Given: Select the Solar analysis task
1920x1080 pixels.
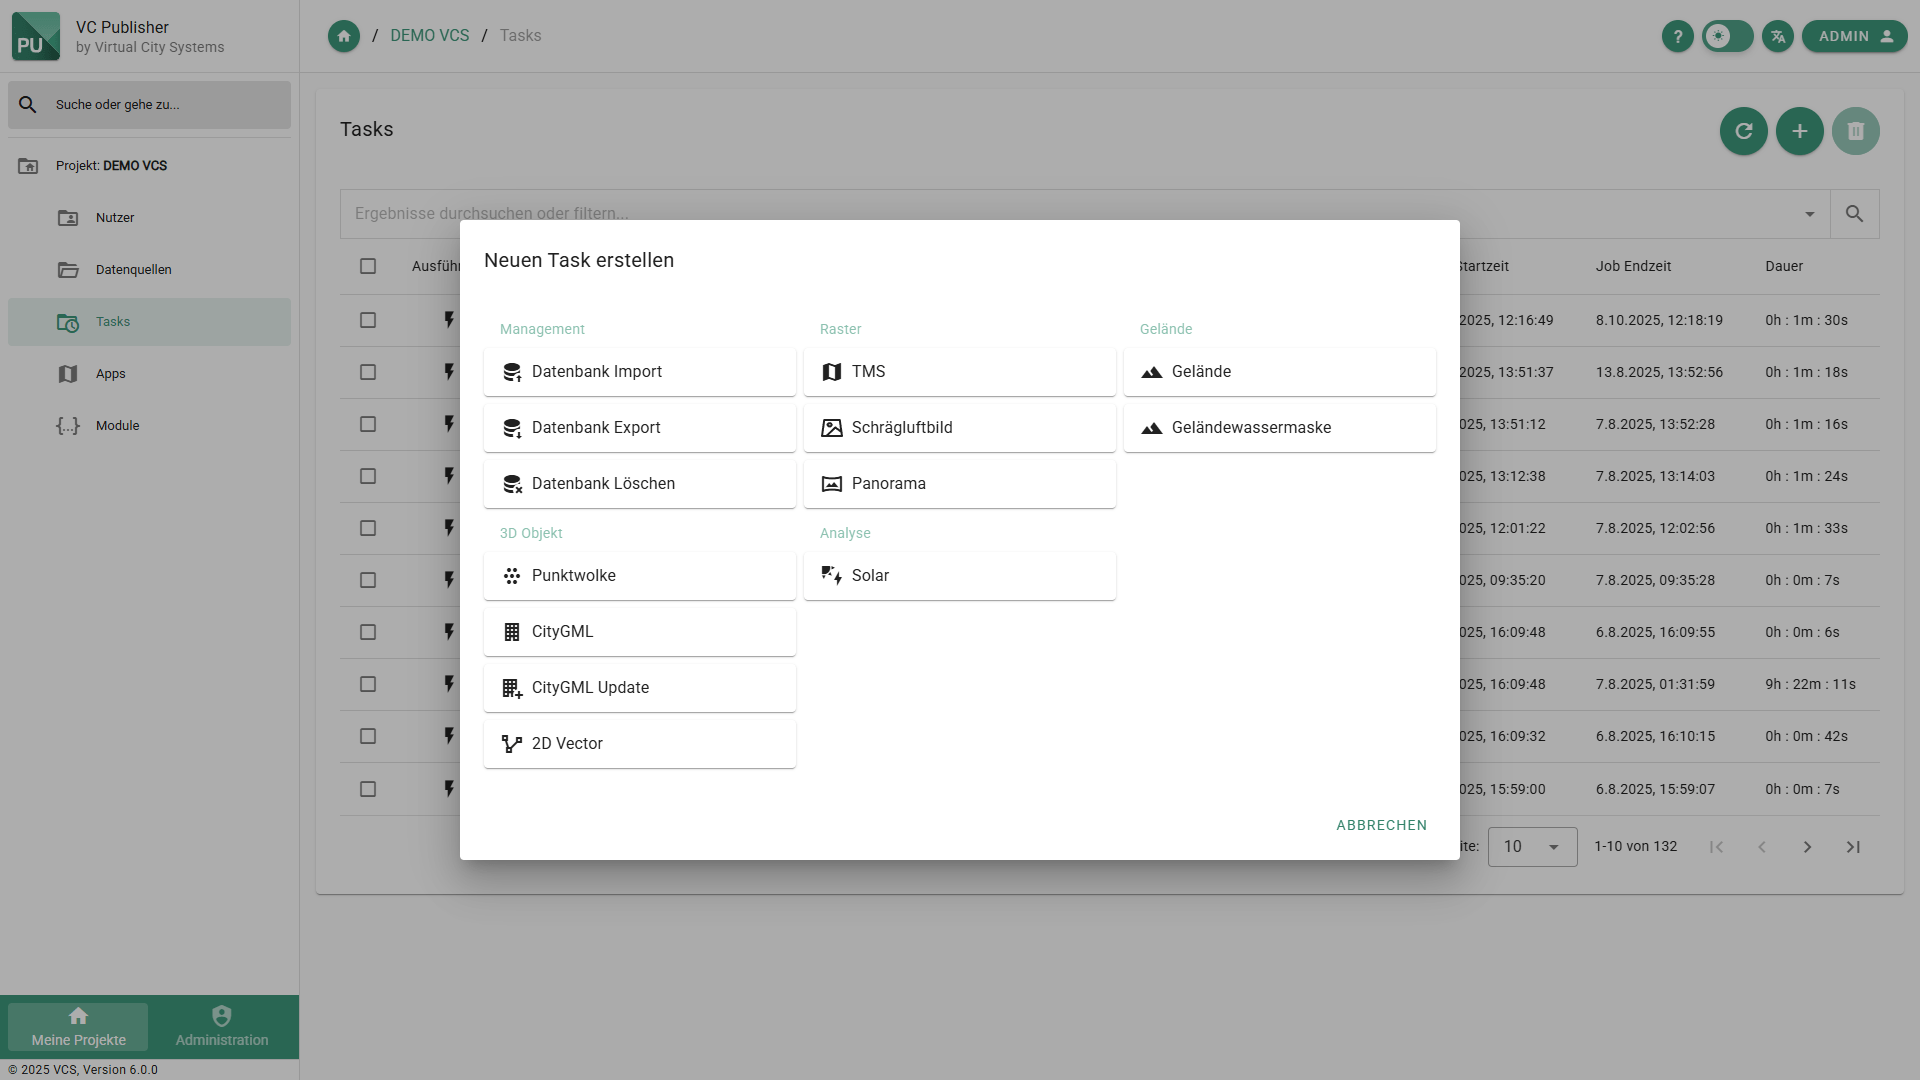Looking at the screenshot, I should (959, 576).
